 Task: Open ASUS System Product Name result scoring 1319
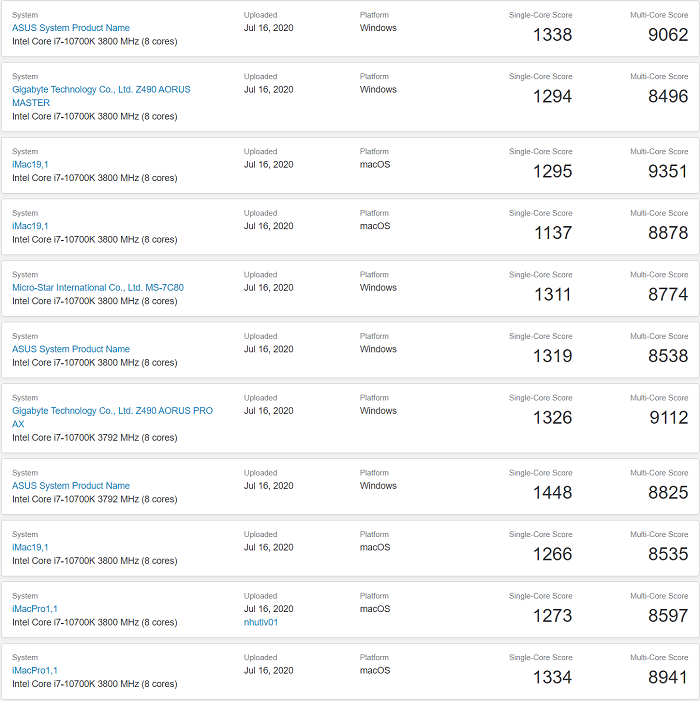70,349
